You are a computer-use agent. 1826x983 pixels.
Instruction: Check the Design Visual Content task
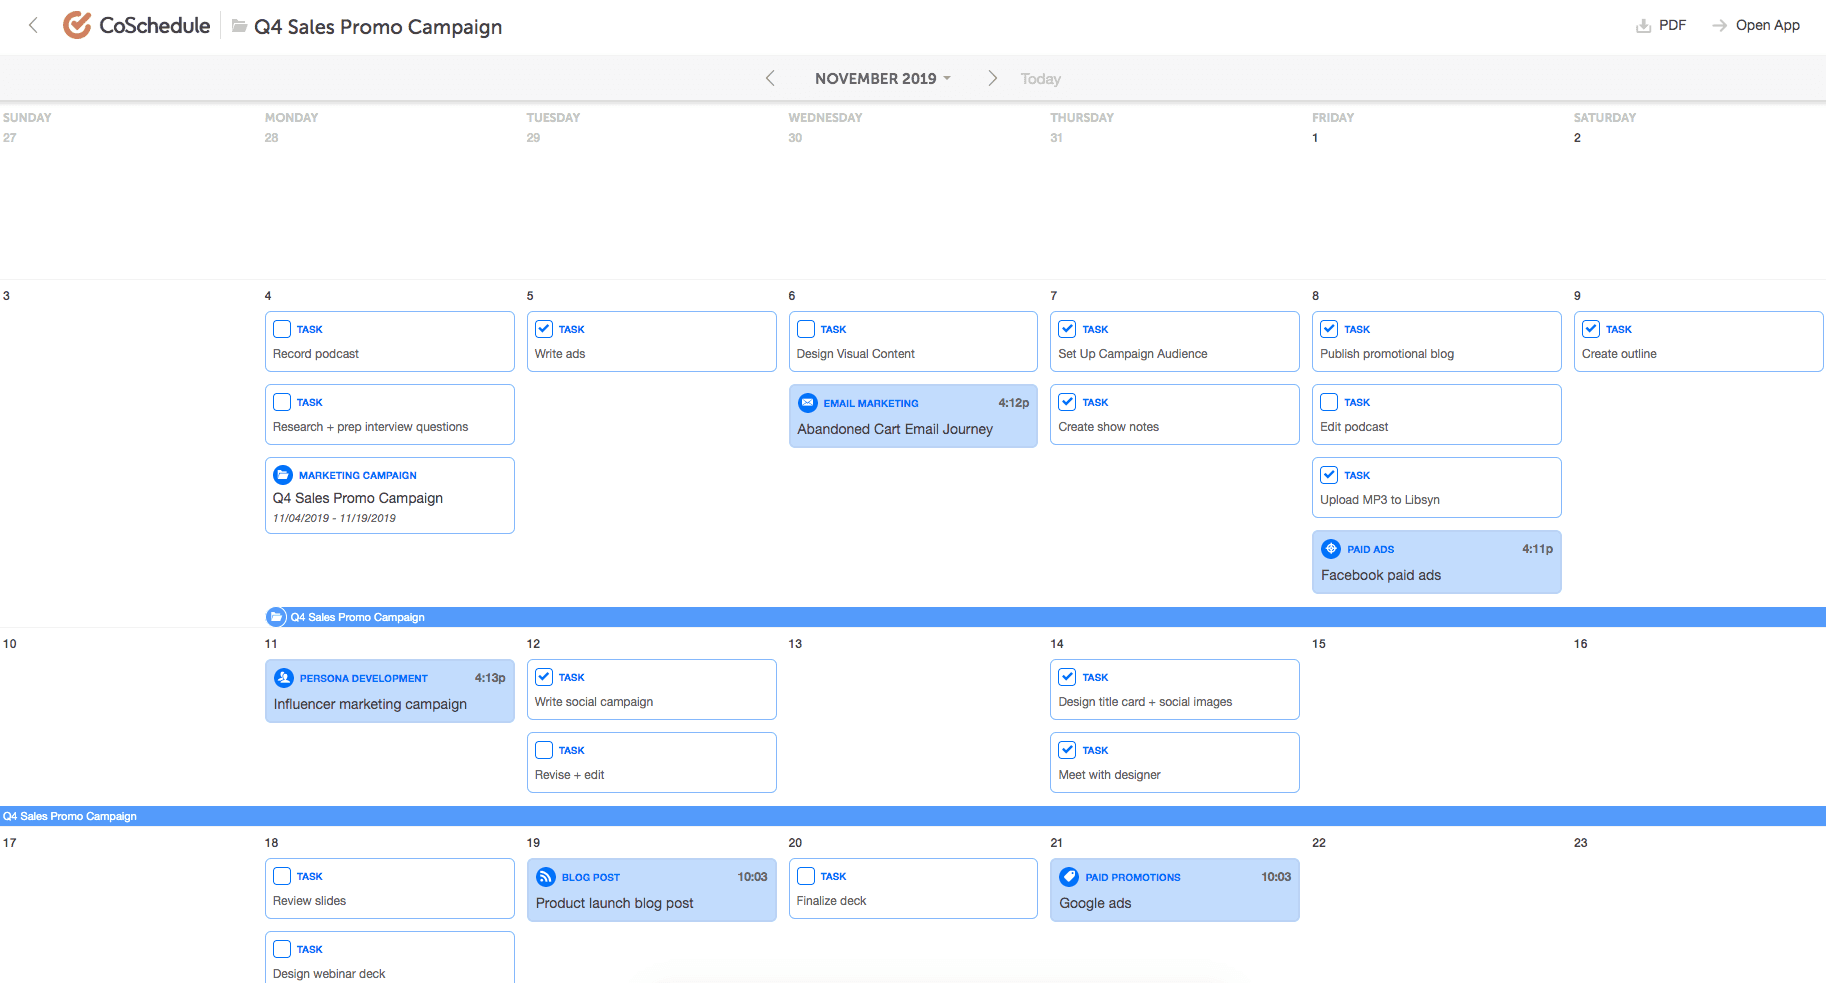coord(806,329)
